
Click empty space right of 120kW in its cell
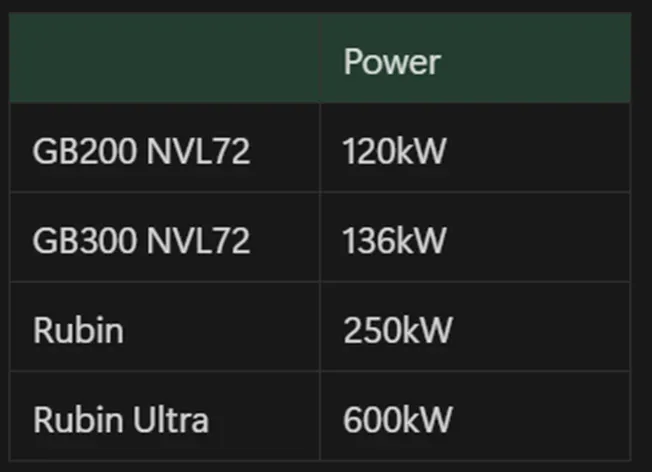(x=540, y=152)
